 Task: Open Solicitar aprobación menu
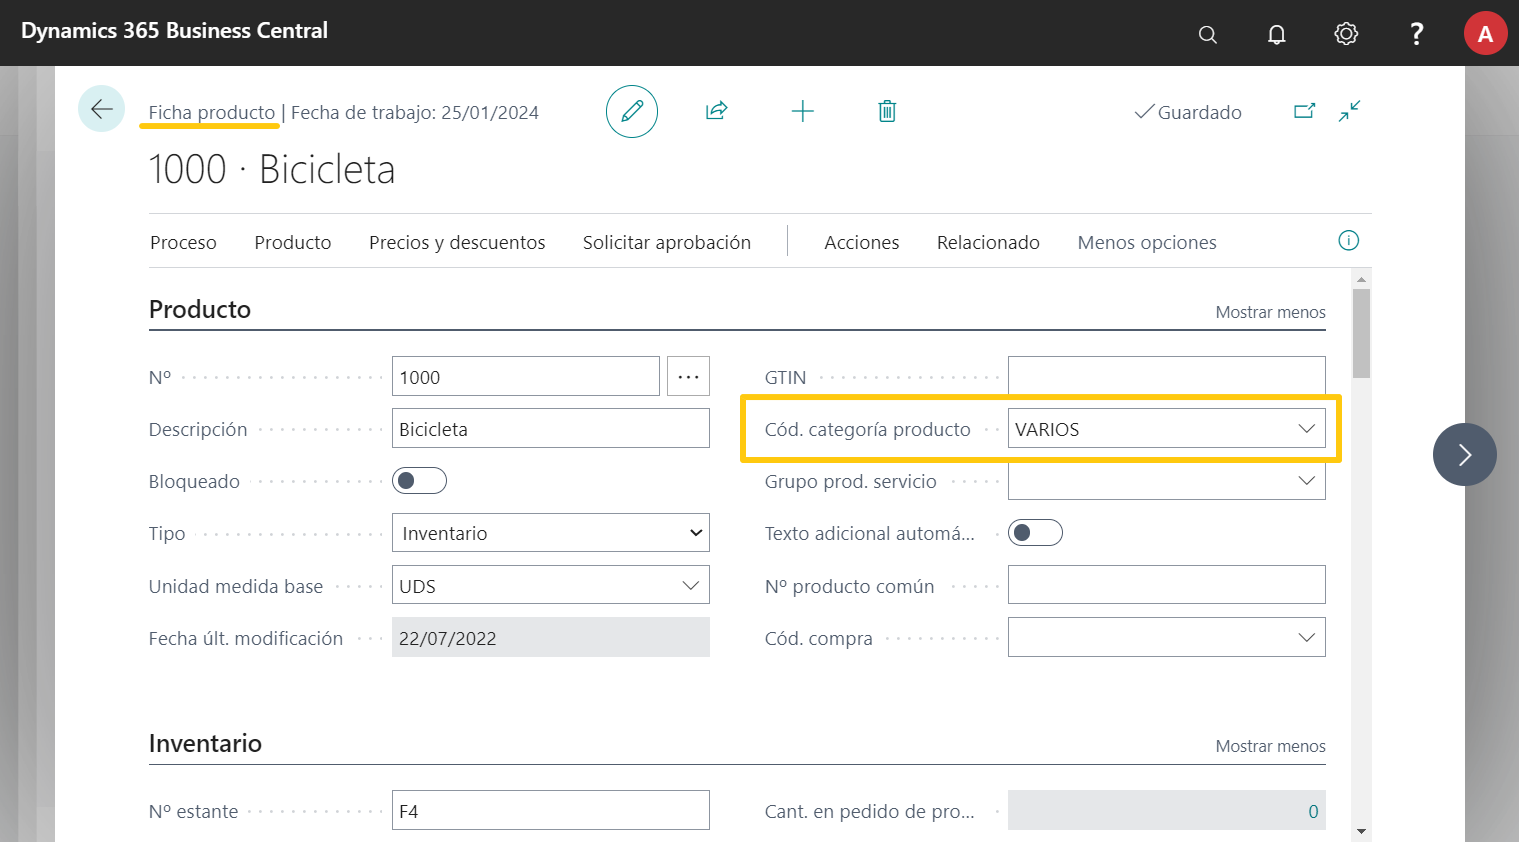tap(667, 242)
